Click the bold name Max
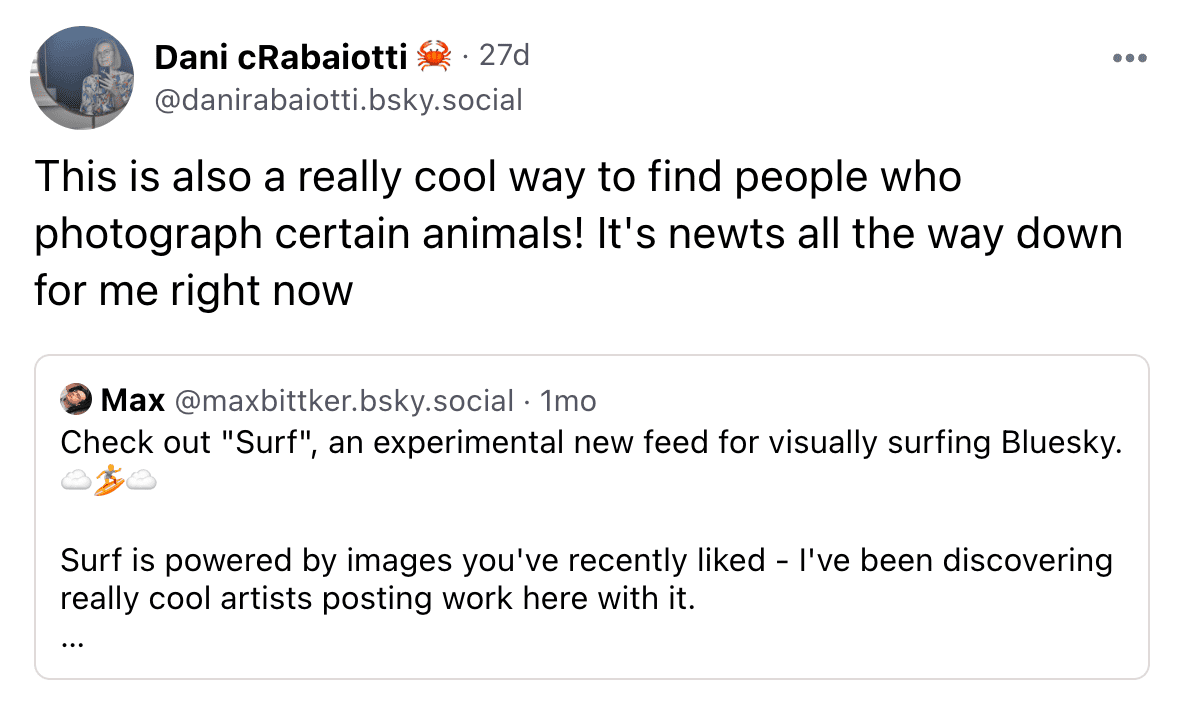 point(133,401)
